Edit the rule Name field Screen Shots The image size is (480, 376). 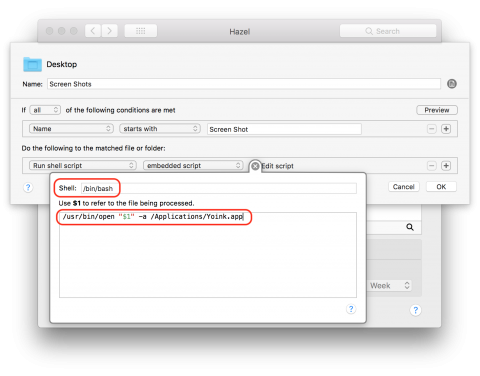point(244,84)
